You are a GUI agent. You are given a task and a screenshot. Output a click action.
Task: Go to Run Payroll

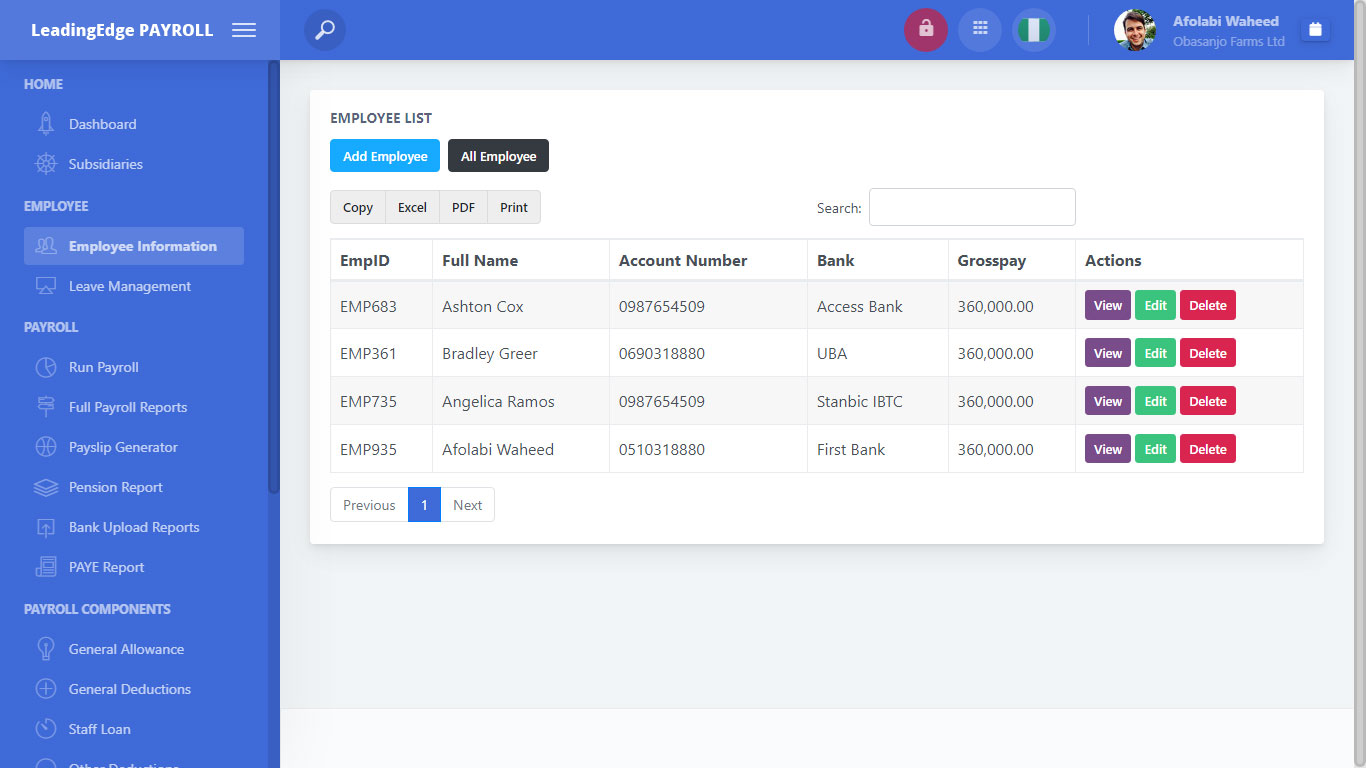(x=103, y=367)
